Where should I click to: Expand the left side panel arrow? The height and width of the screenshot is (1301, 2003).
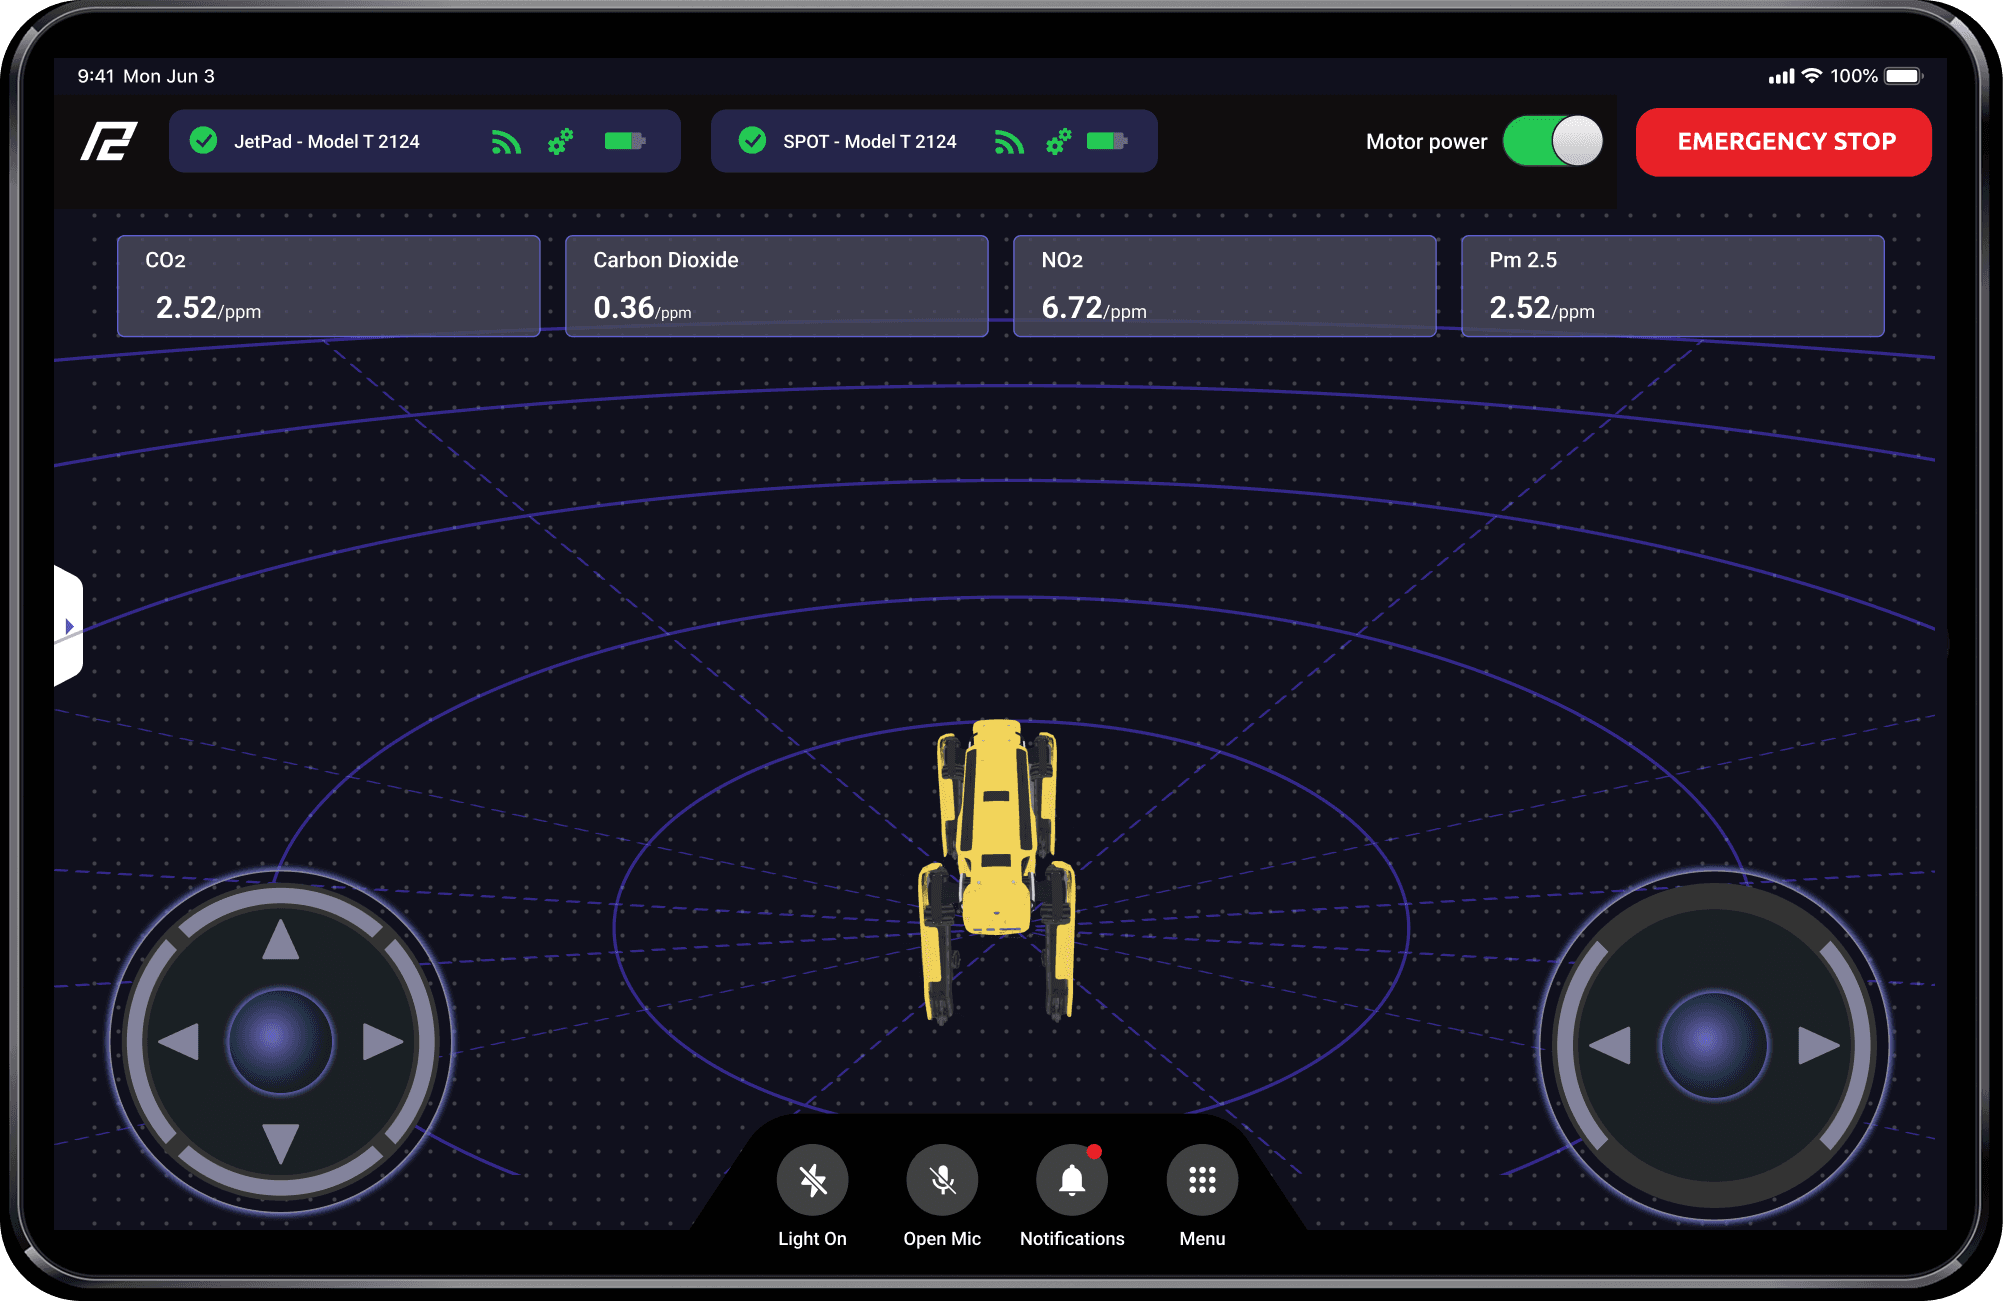click(68, 626)
